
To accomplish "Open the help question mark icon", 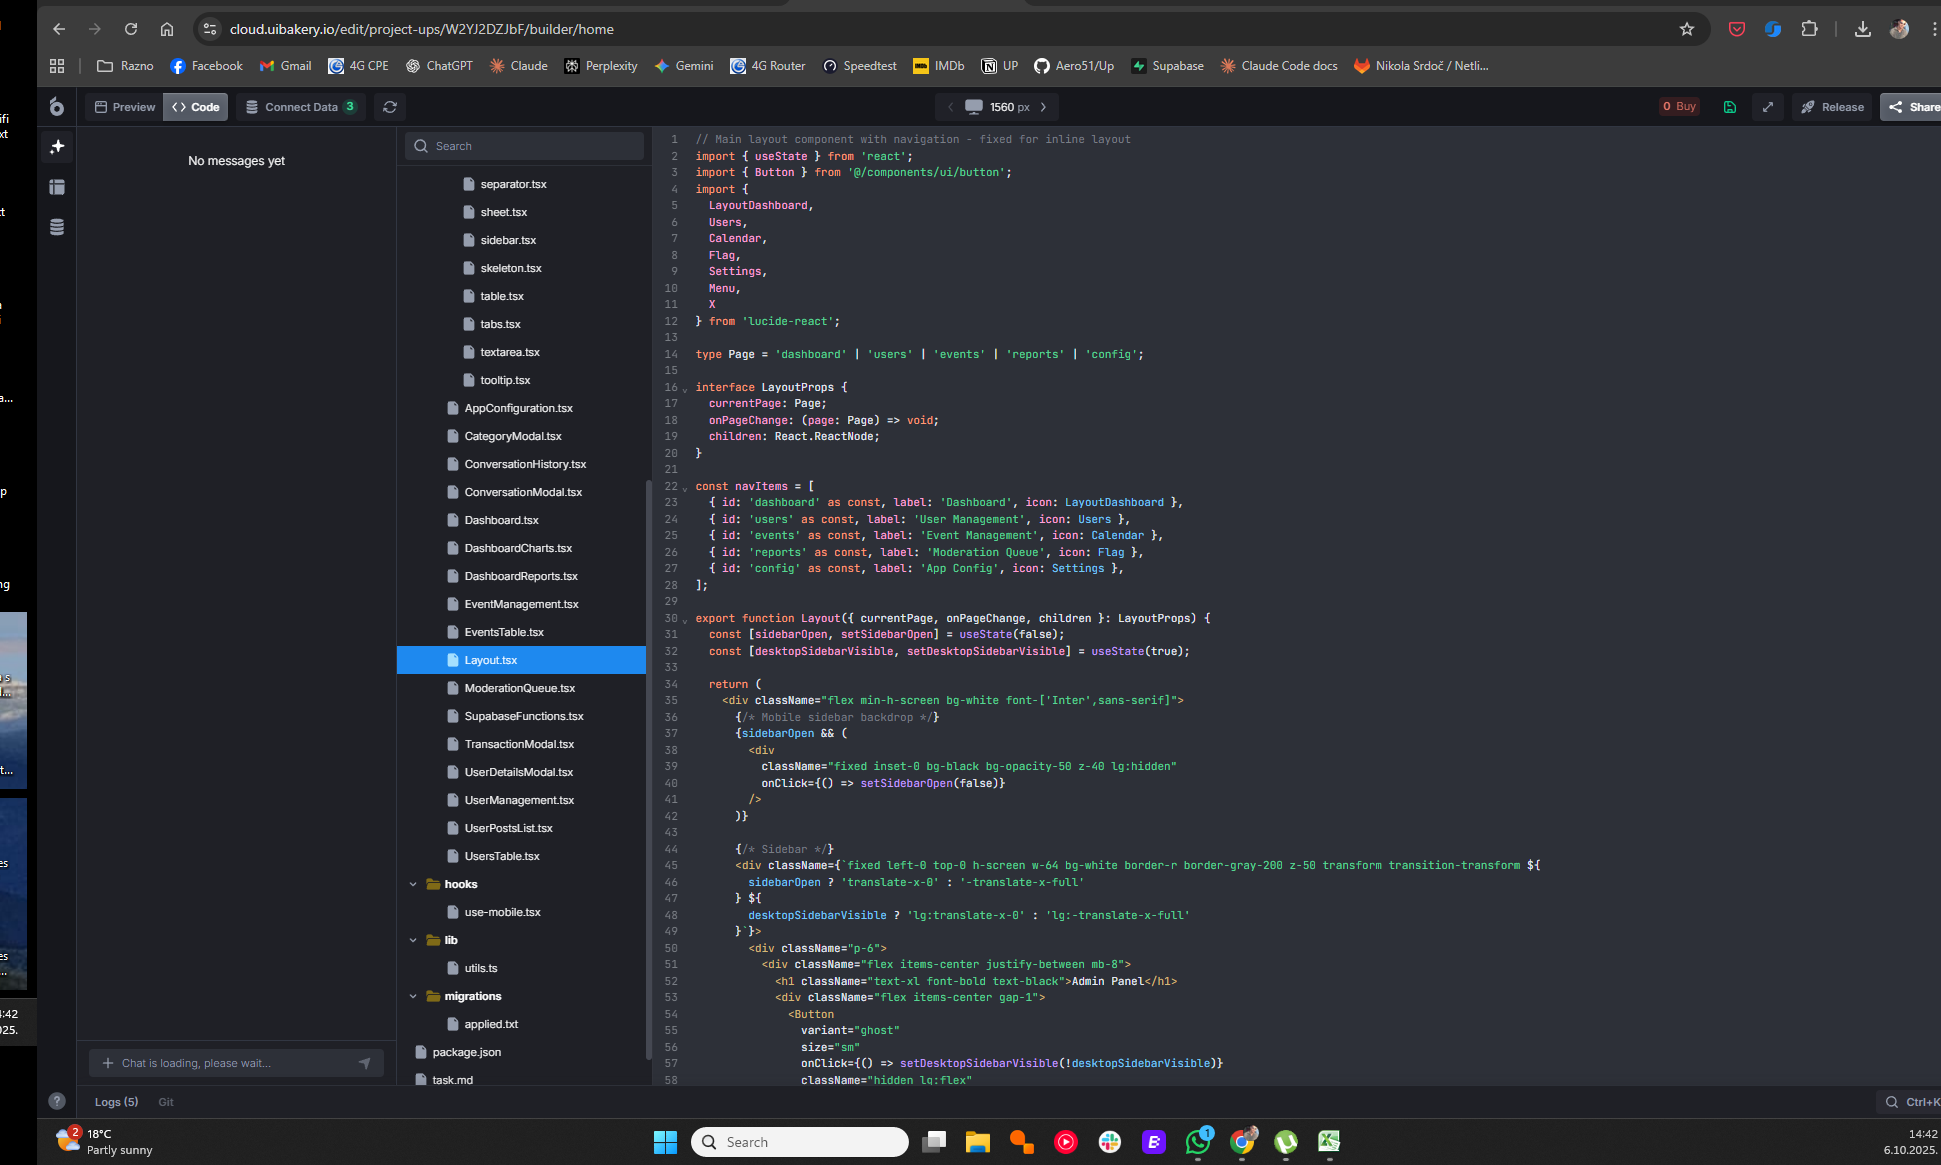I will pyautogui.click(x=57, y=1101).
